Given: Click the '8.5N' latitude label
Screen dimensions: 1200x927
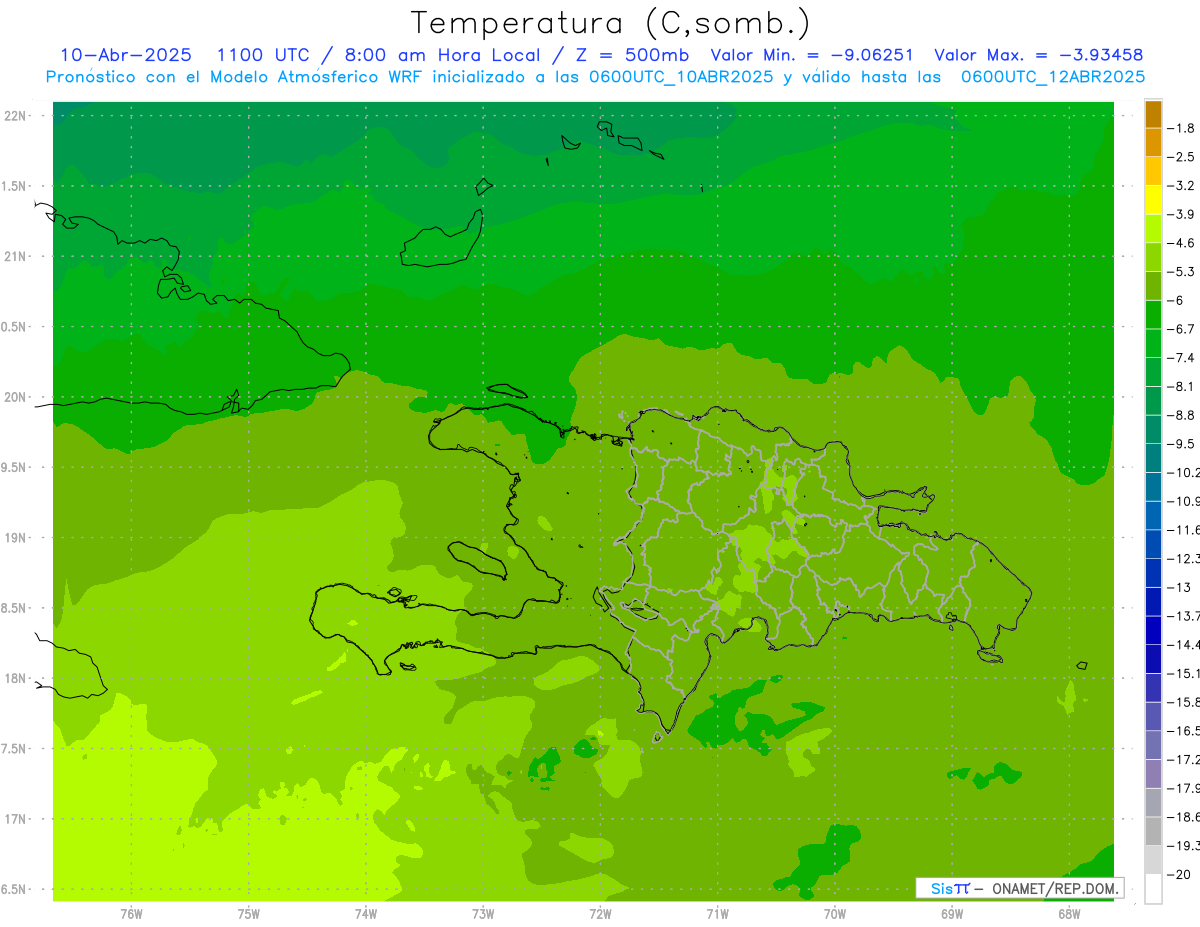Looking at the screenshot, I should [x=15, y=608].
